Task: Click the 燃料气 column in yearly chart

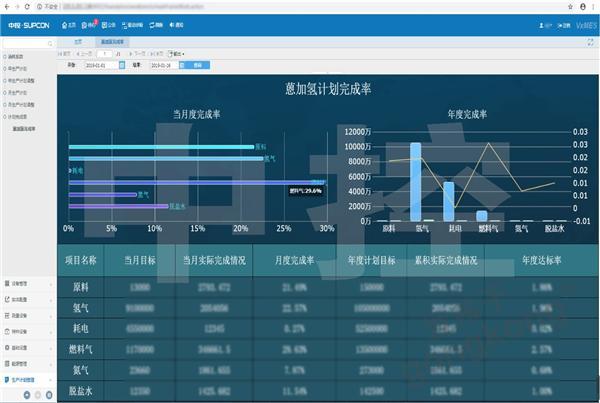Action: tap(482, 216)
